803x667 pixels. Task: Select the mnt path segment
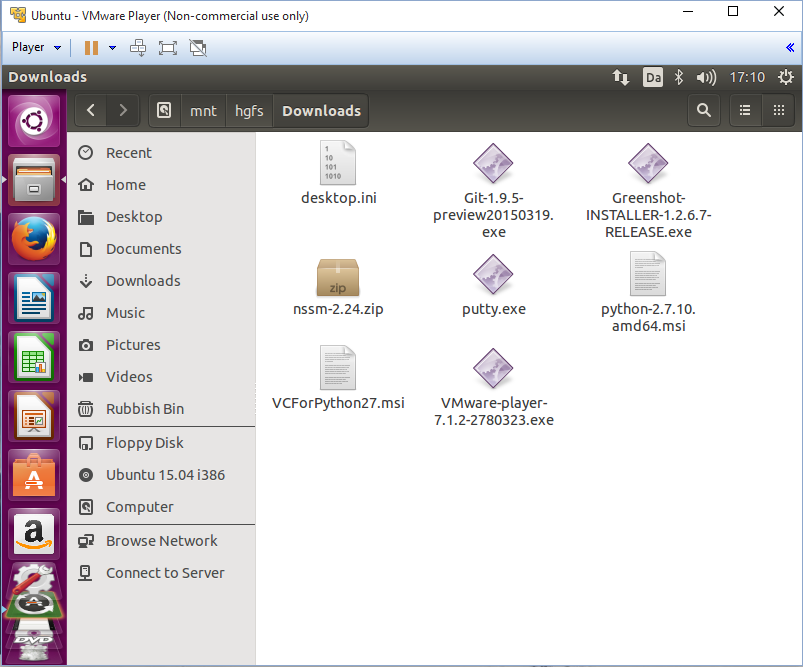tap(203, 111)
